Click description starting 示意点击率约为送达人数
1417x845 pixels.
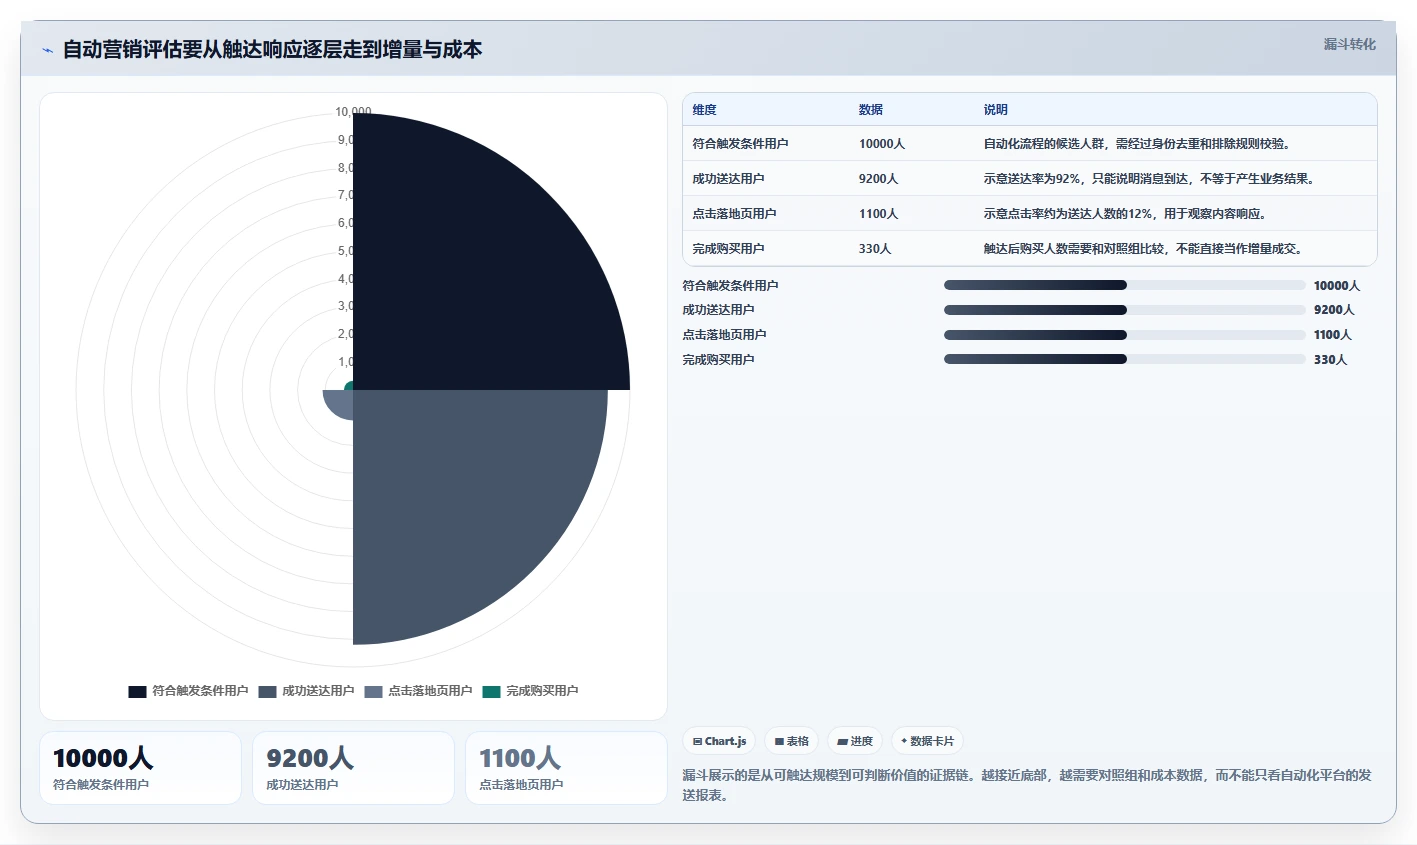tap(1127, 214)
